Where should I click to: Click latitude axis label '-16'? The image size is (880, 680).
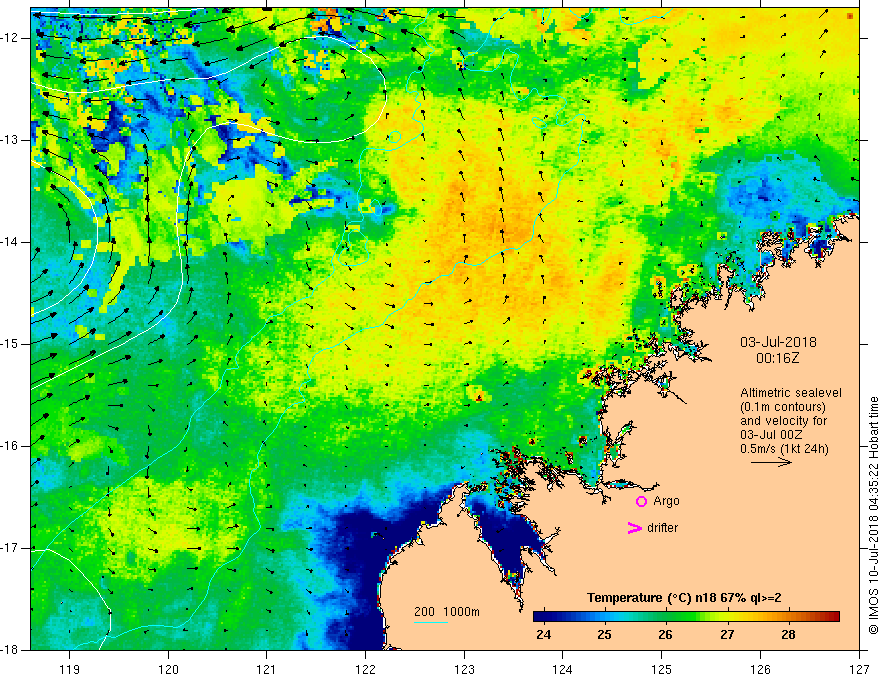(11, 446)
